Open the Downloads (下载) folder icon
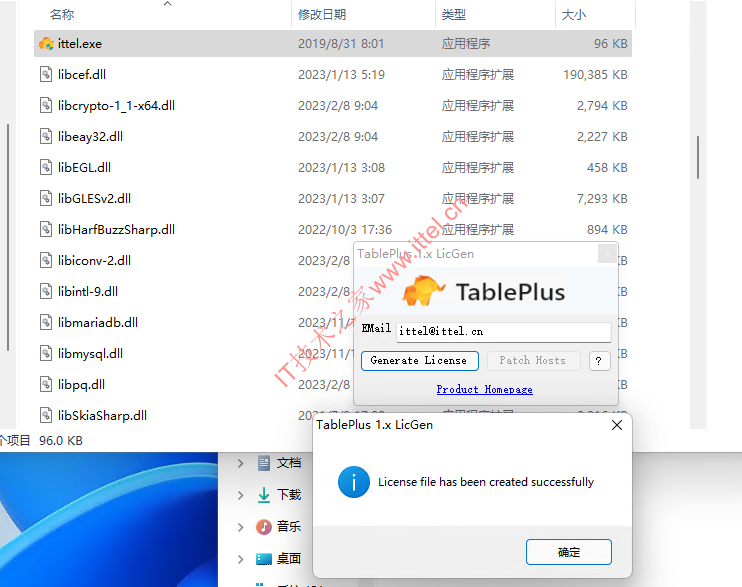This screenshot has width=742, height=587. pyautogui.click(x=264, y=495)
